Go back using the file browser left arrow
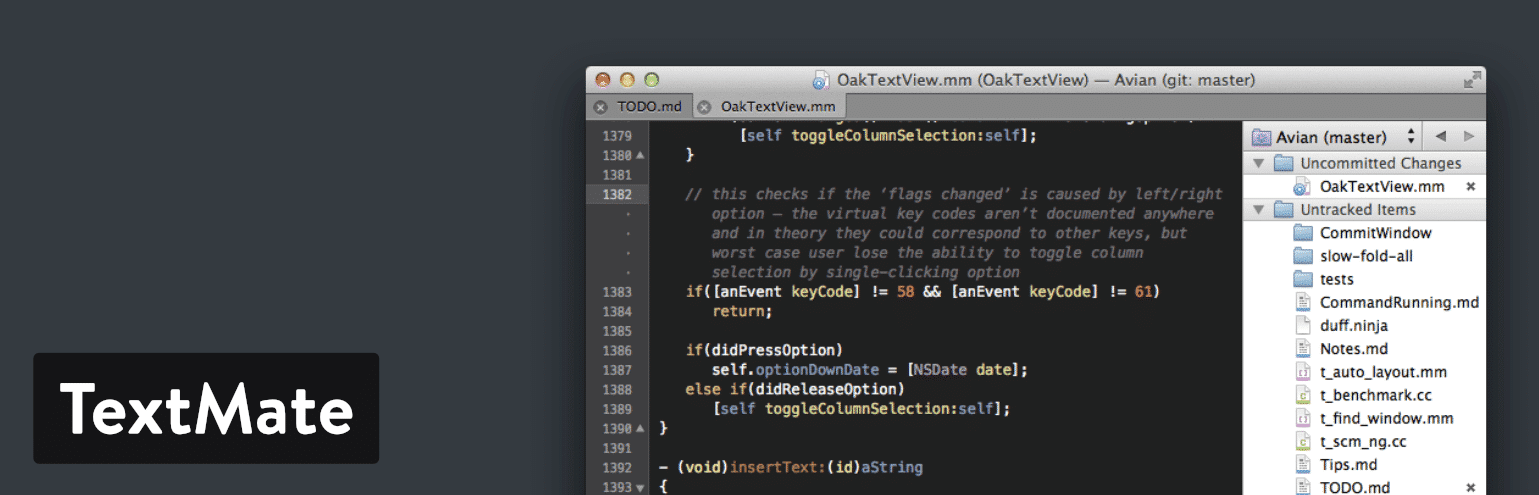Screen dimensions: 1539x495 point(1440,136)
